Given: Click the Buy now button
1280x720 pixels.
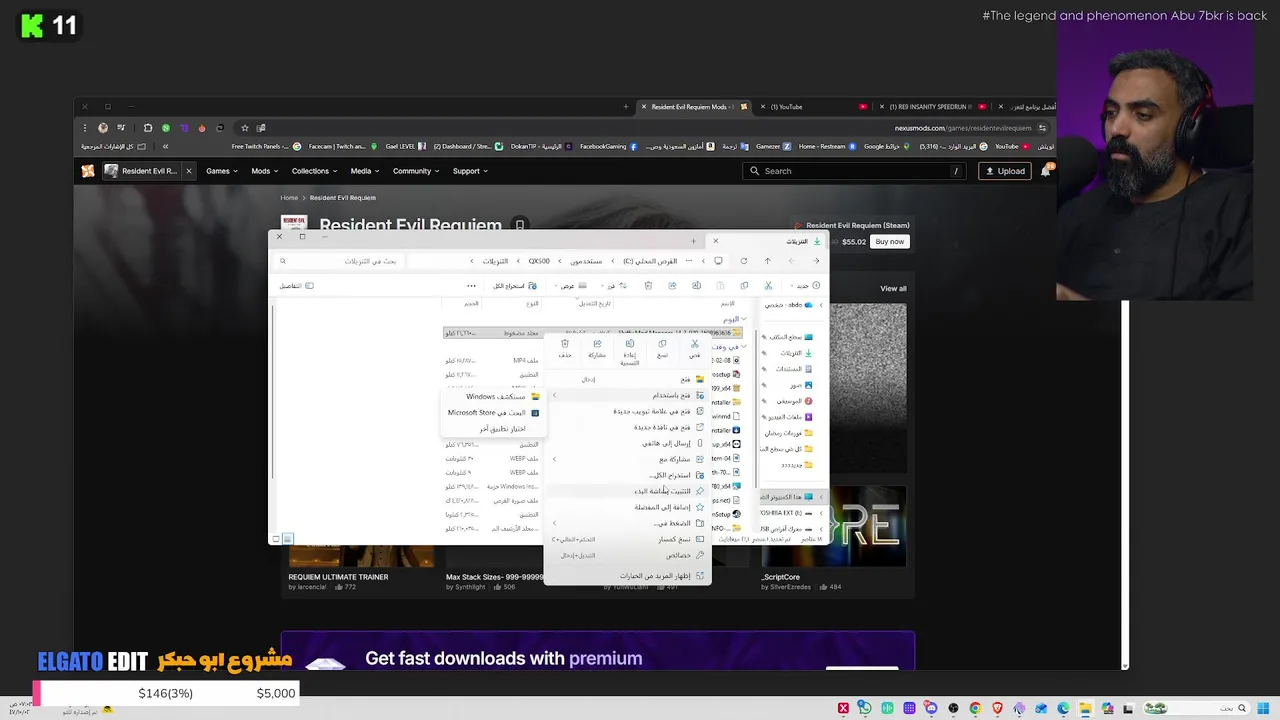Looking at the screenshot, I should coord(889,242).
